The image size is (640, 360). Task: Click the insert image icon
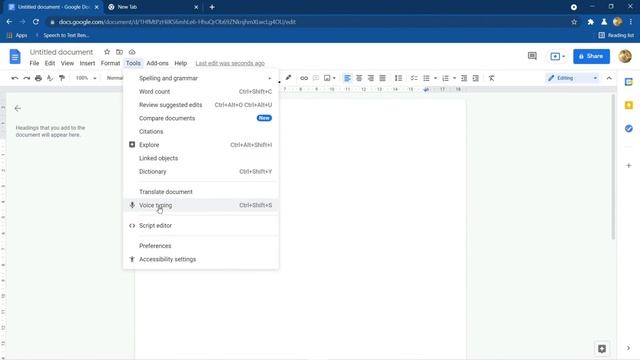coord(327,78)
